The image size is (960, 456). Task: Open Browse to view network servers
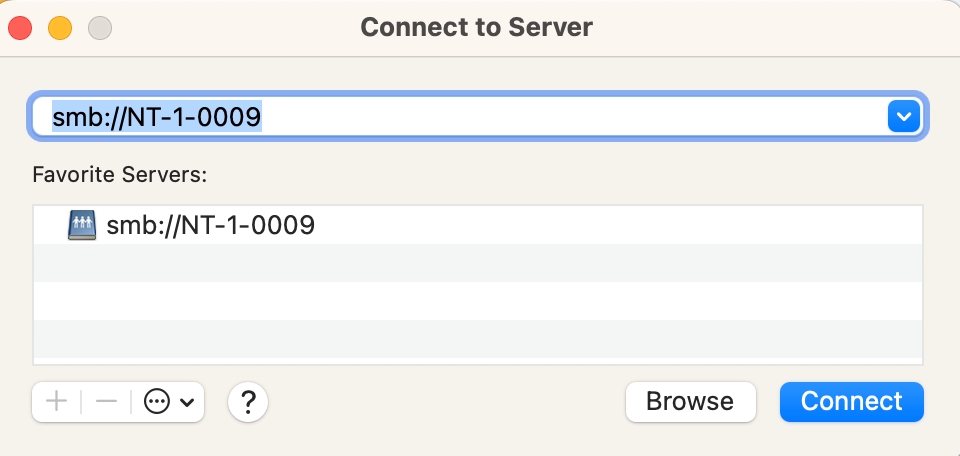689,402
